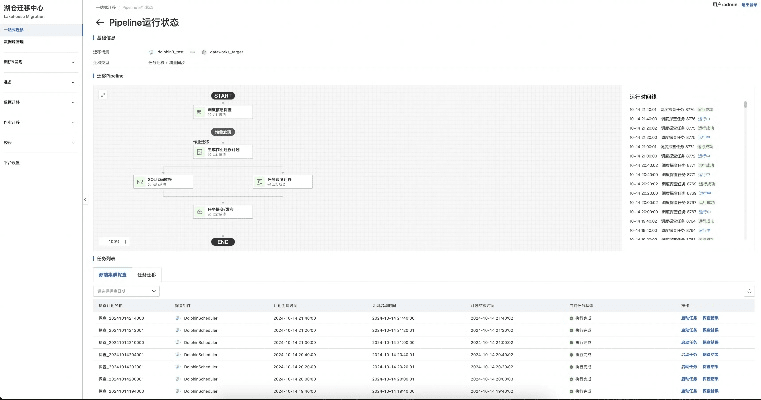Click the first action link in the first table row
This screenshot has height=400, width=761.
687,317
